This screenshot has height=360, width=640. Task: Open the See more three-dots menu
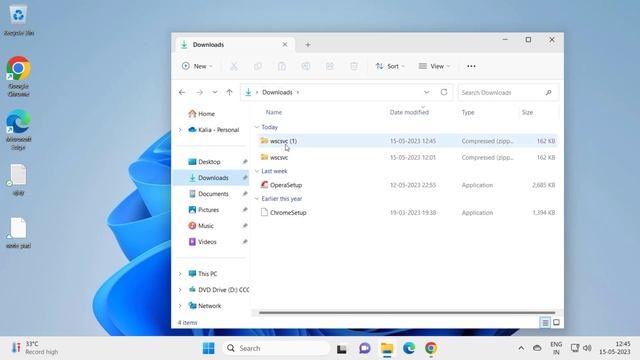[471, 66]
